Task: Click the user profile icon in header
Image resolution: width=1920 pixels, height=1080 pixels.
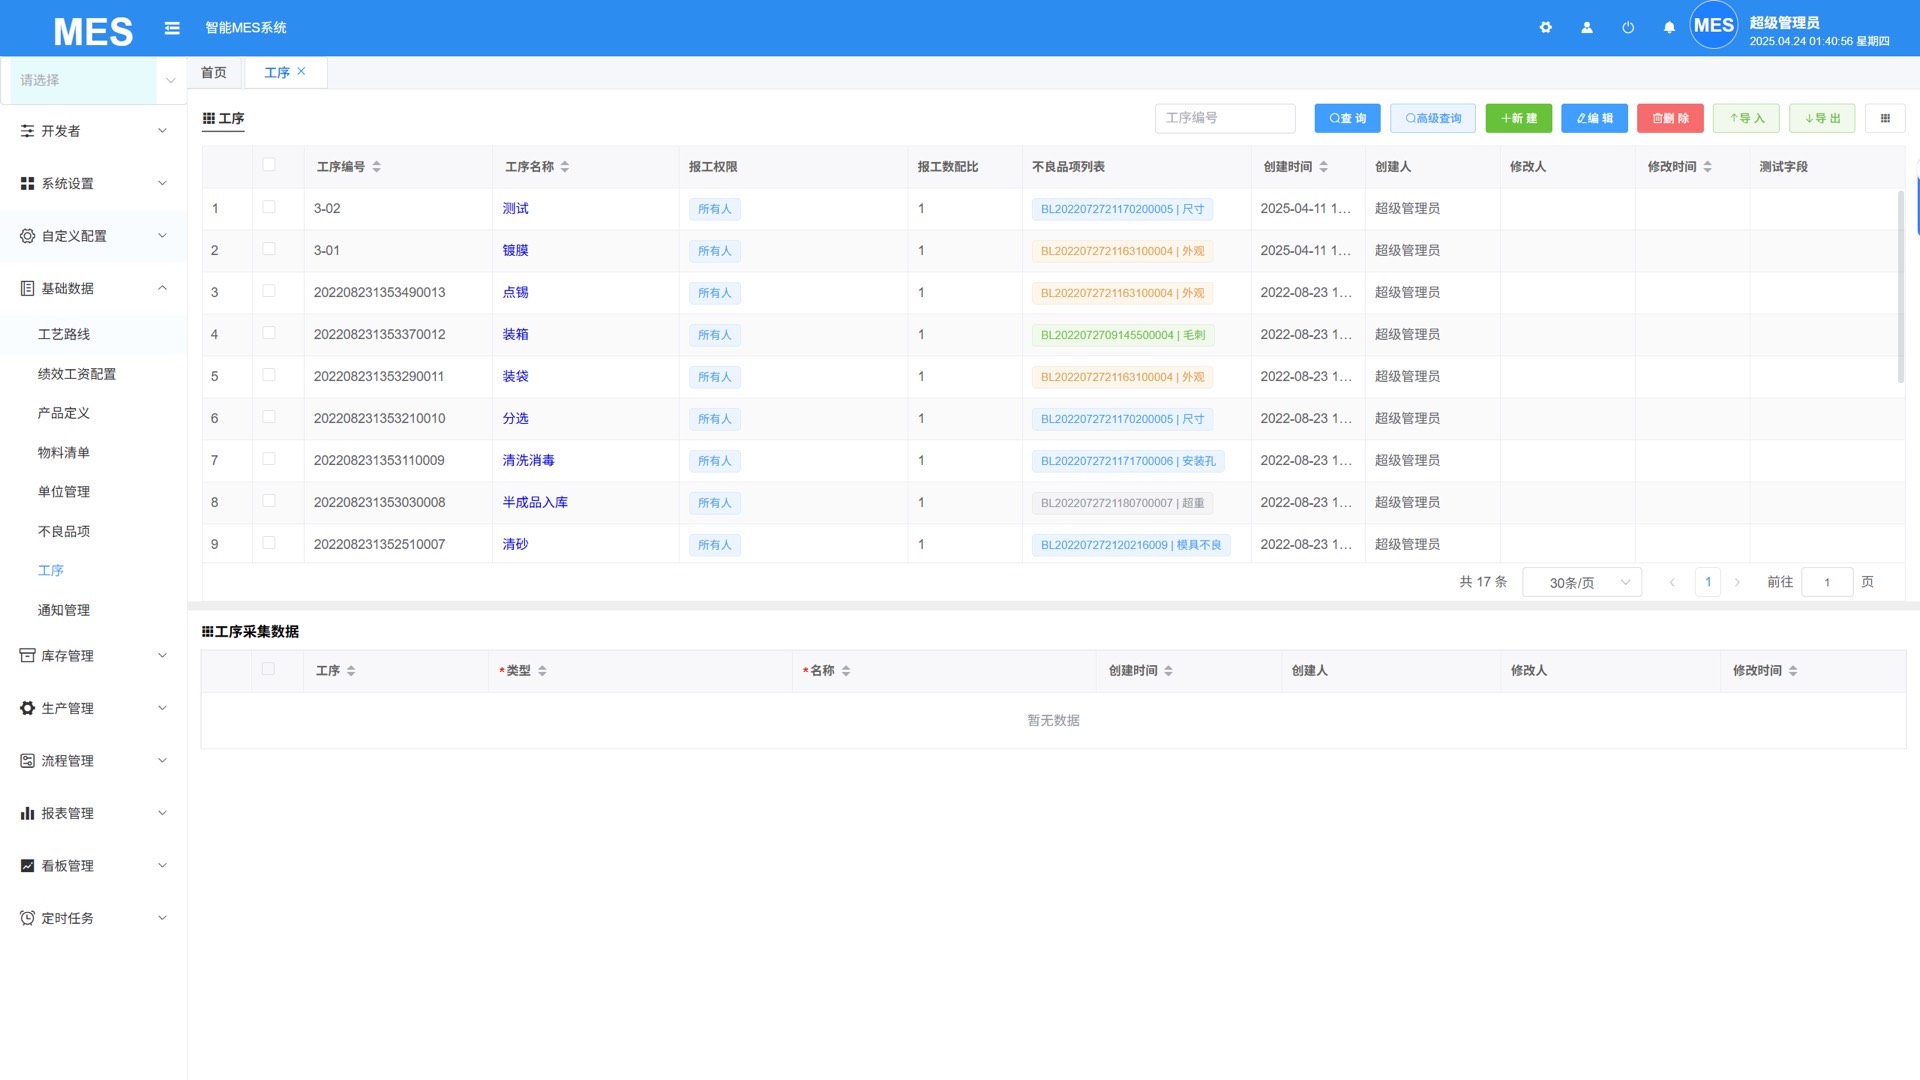Action: [x=1587, y=28]
